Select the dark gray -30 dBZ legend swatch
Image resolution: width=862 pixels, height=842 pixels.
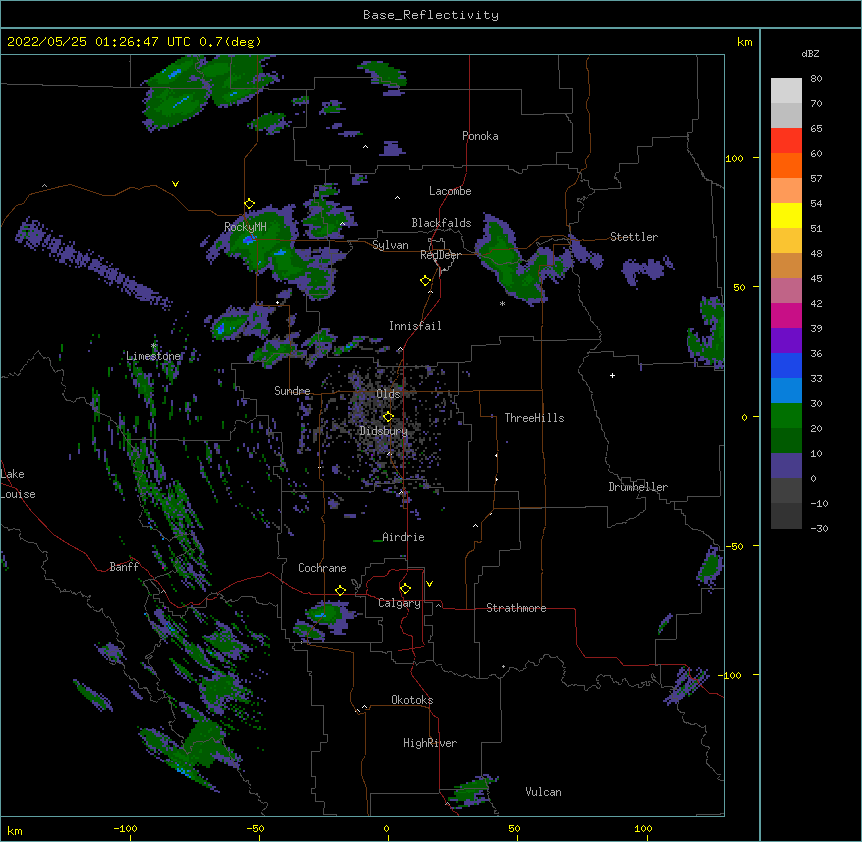(786, 516)
